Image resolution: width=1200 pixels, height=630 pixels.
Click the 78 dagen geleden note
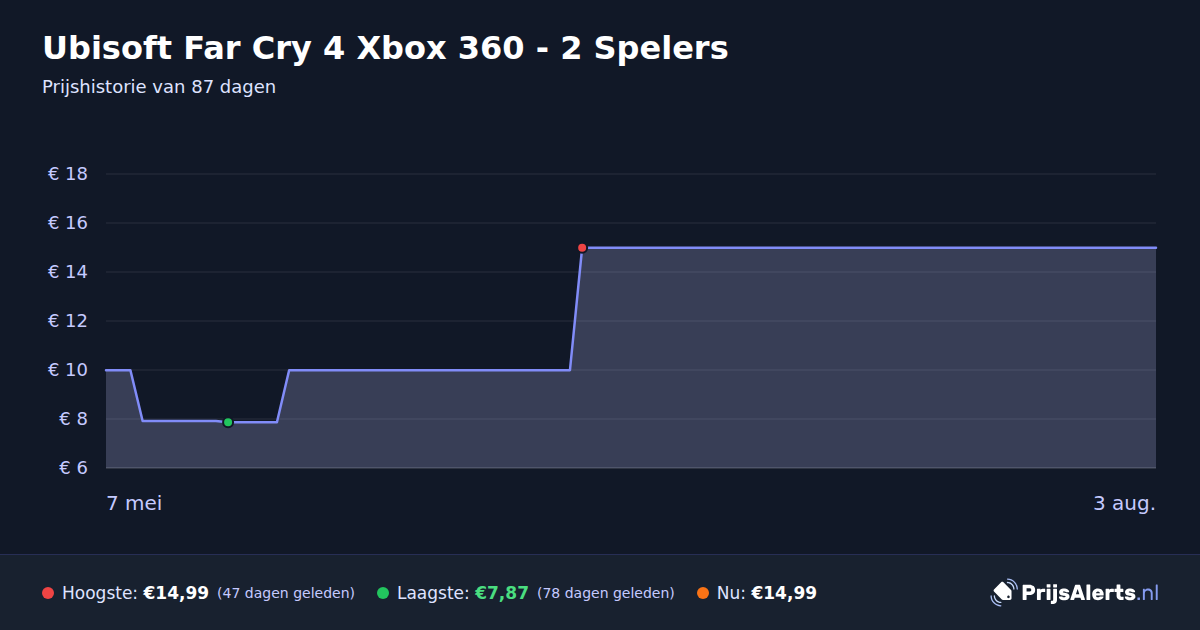point(606,593)
